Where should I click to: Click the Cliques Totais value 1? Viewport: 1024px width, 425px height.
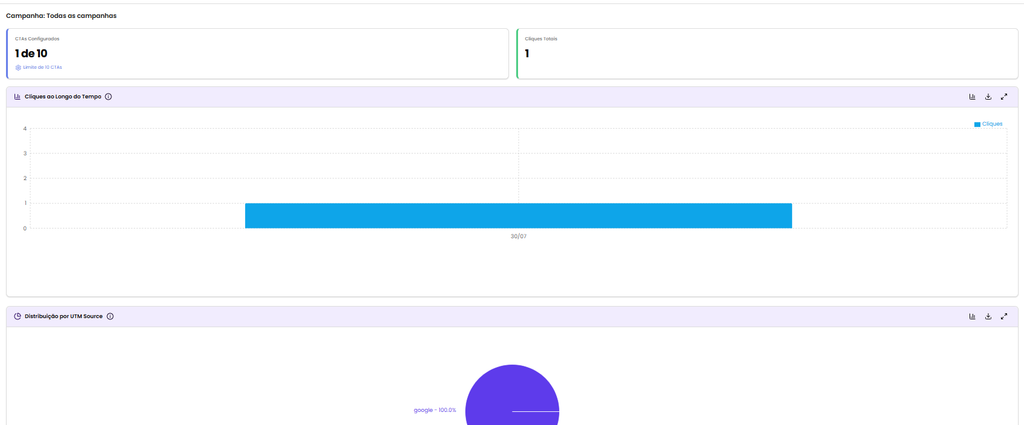point(527,54)
